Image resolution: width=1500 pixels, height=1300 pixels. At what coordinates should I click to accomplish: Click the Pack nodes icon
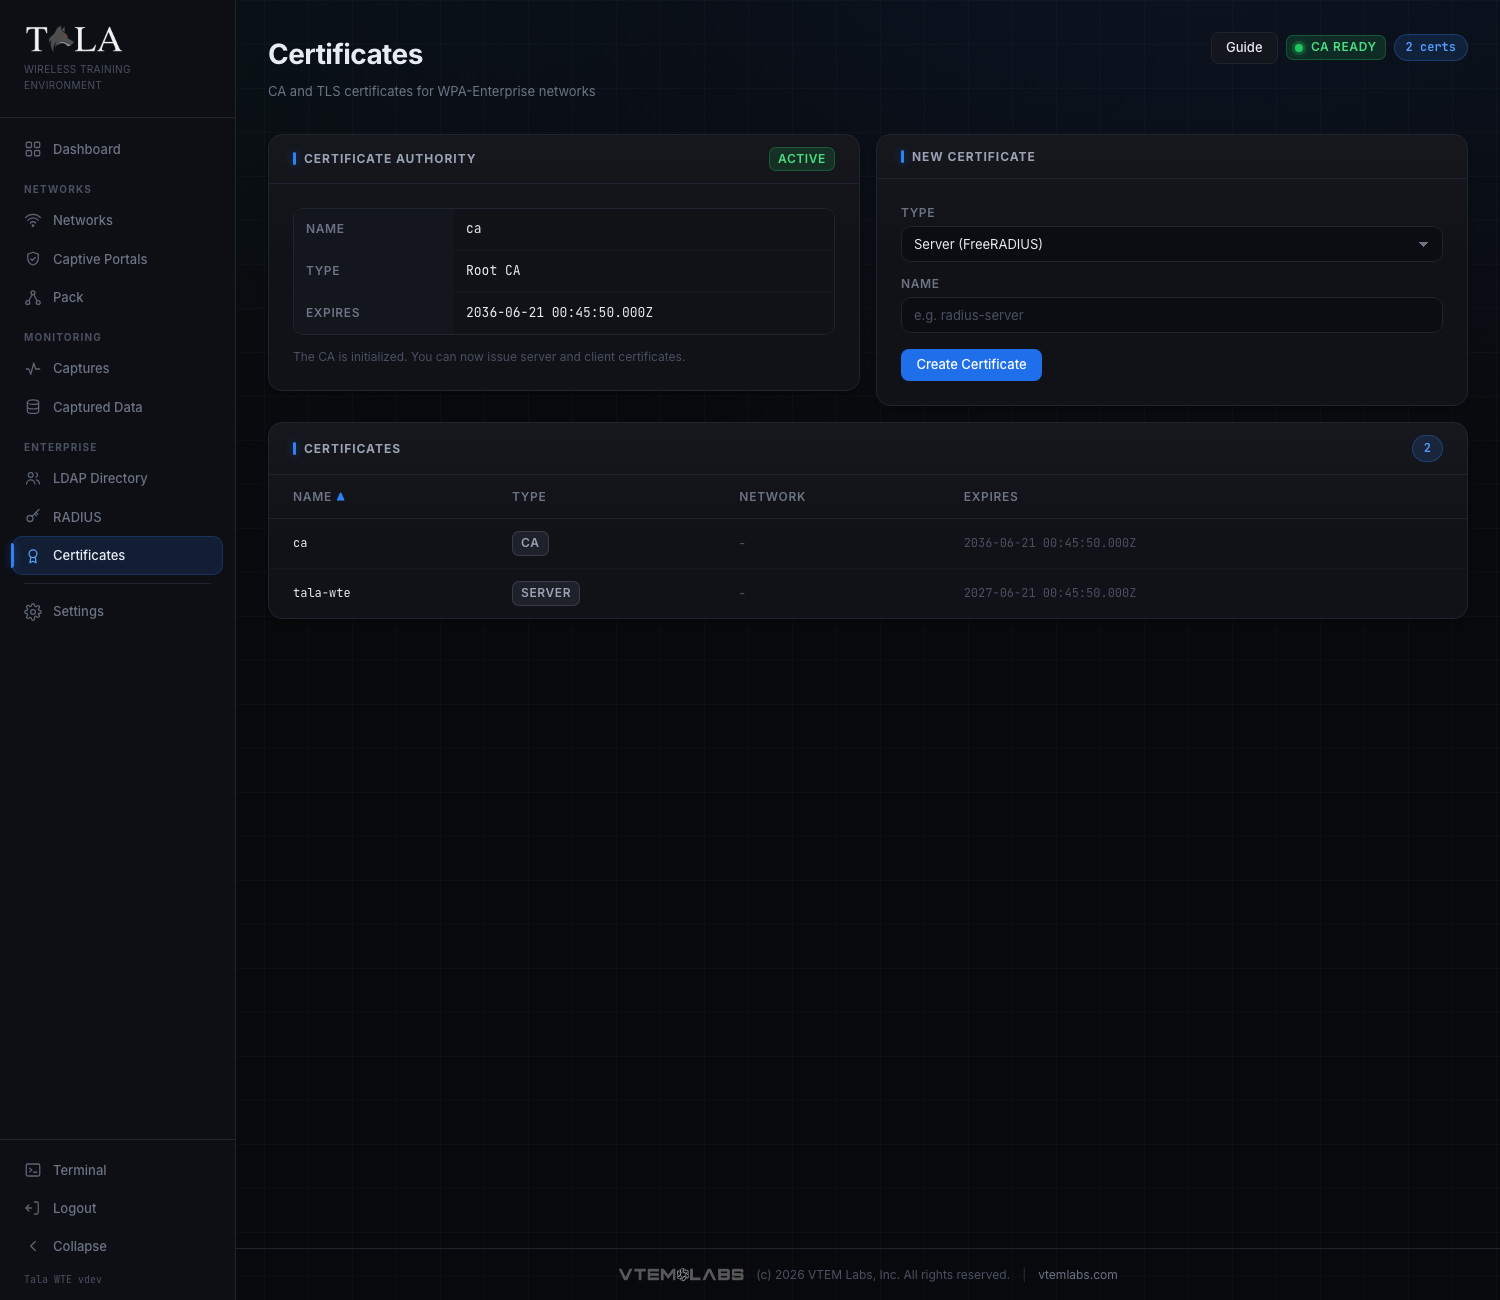point(33,297)
